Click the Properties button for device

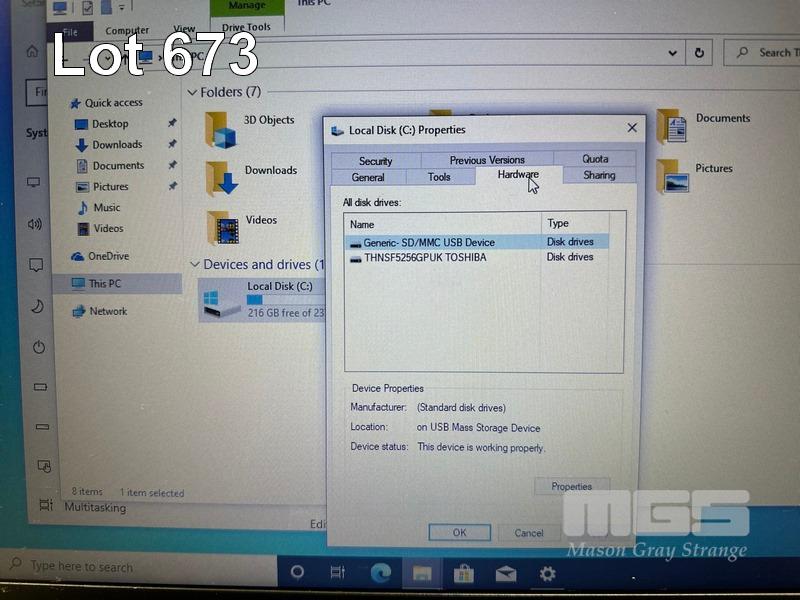point(571,487)
